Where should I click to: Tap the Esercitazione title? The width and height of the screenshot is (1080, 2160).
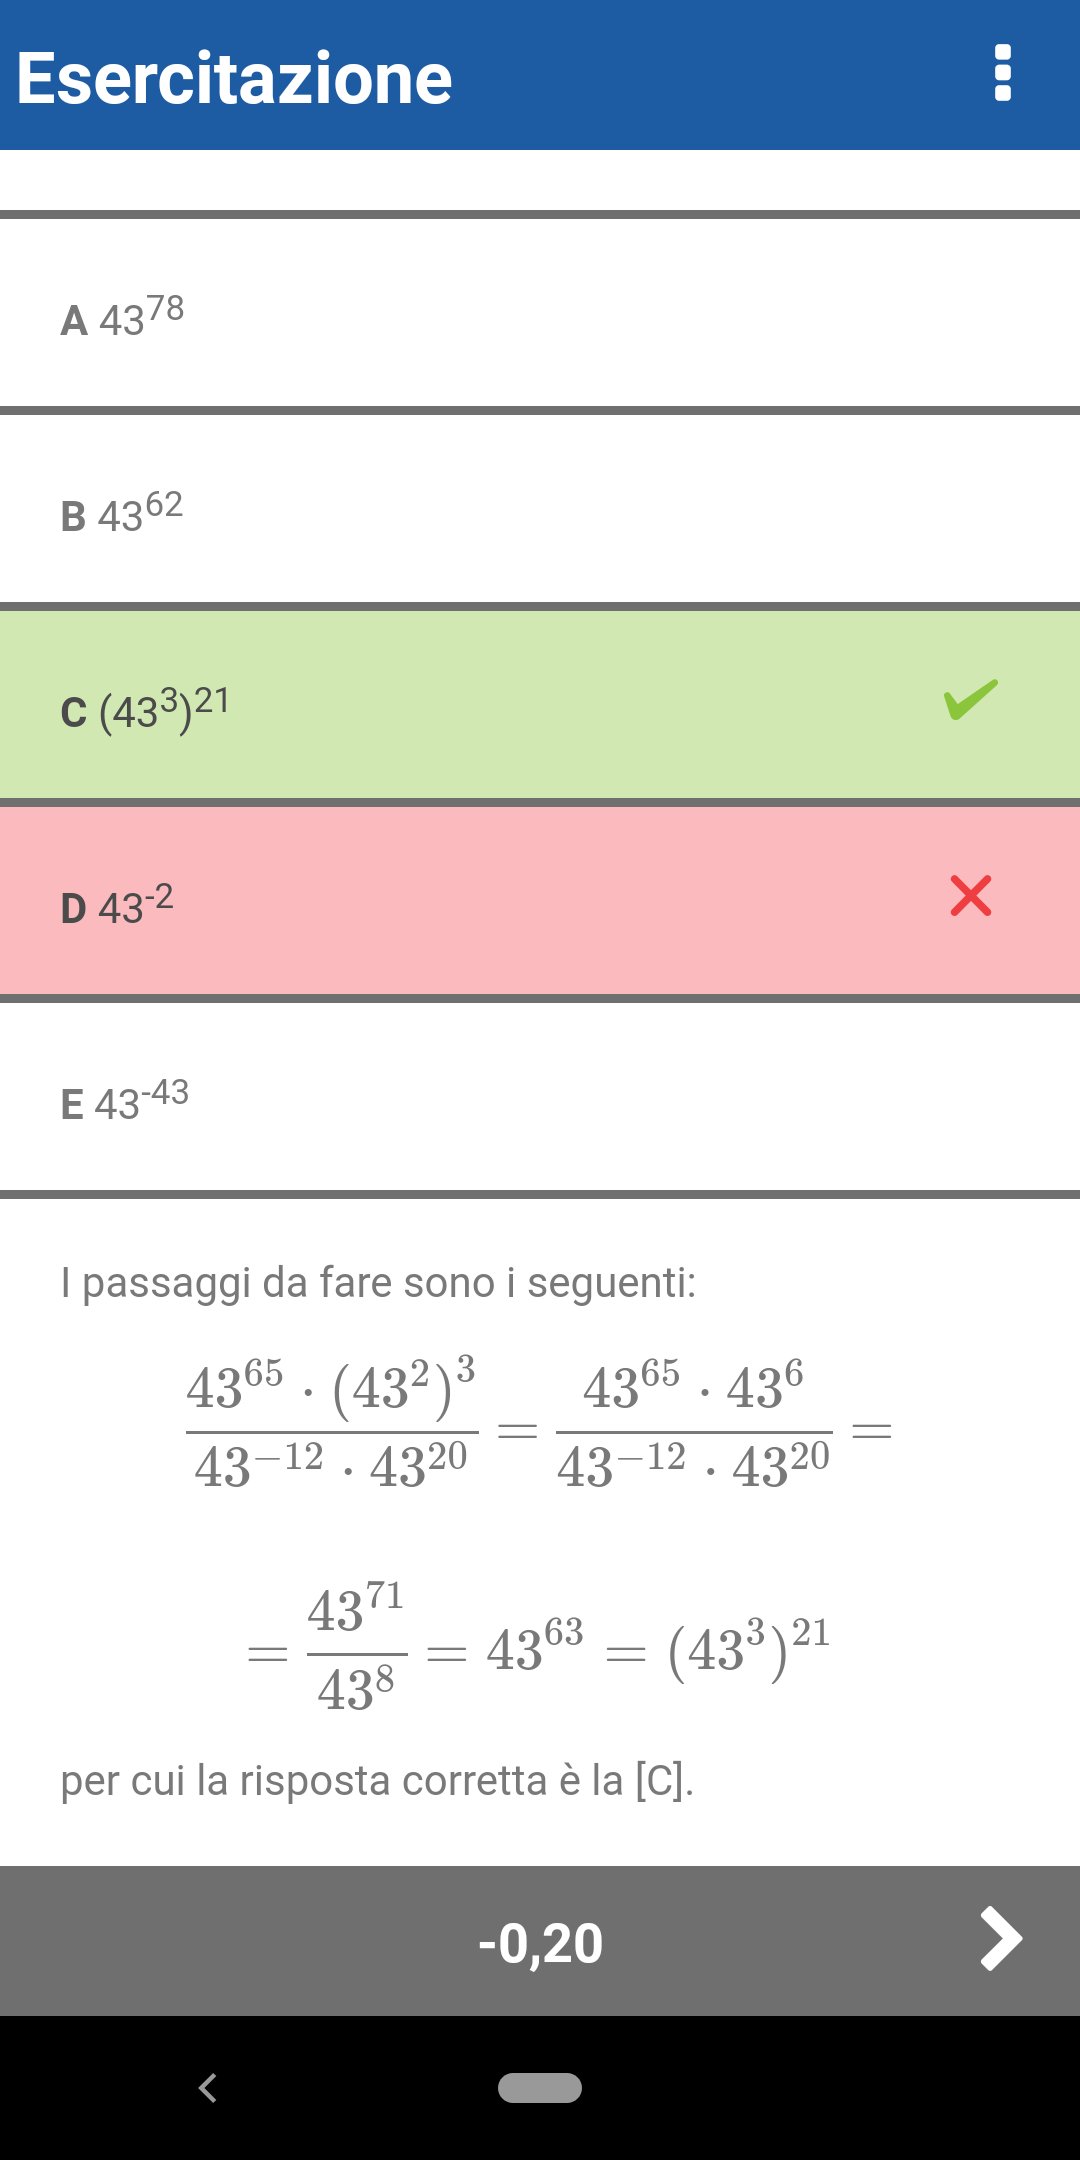tap(235, 78)
